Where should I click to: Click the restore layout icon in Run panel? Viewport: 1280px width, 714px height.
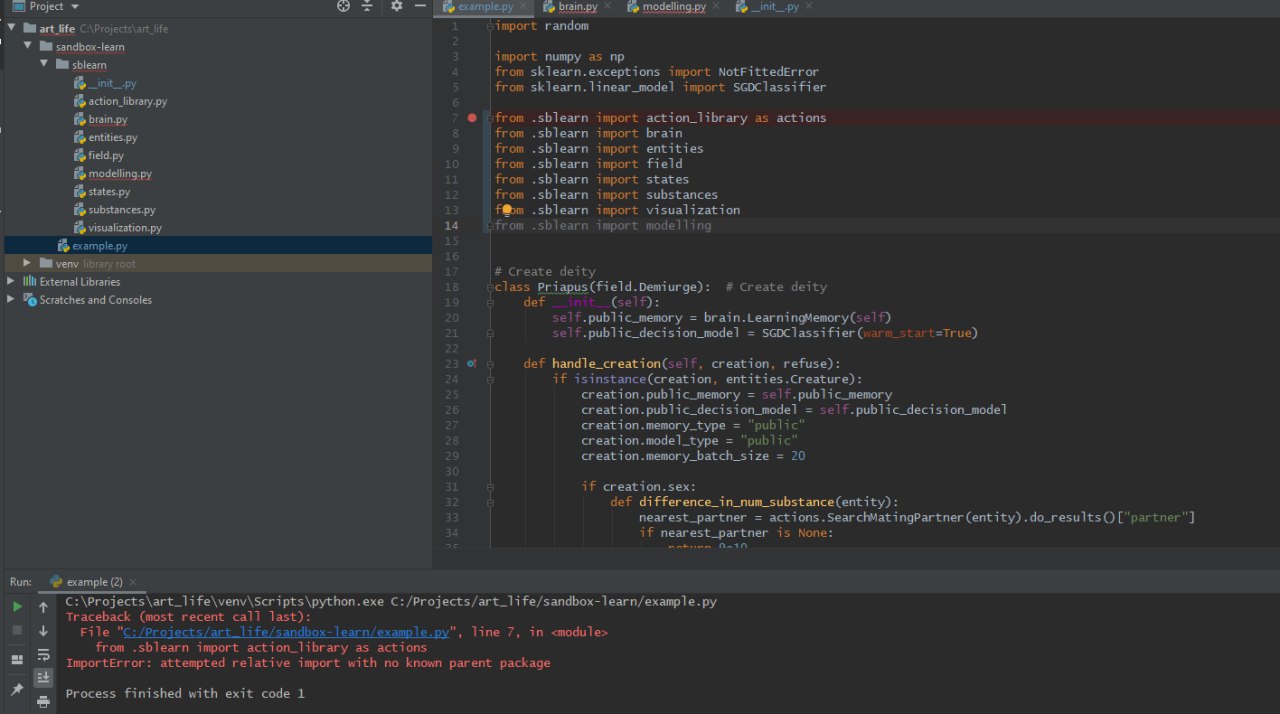coord(17,660)
